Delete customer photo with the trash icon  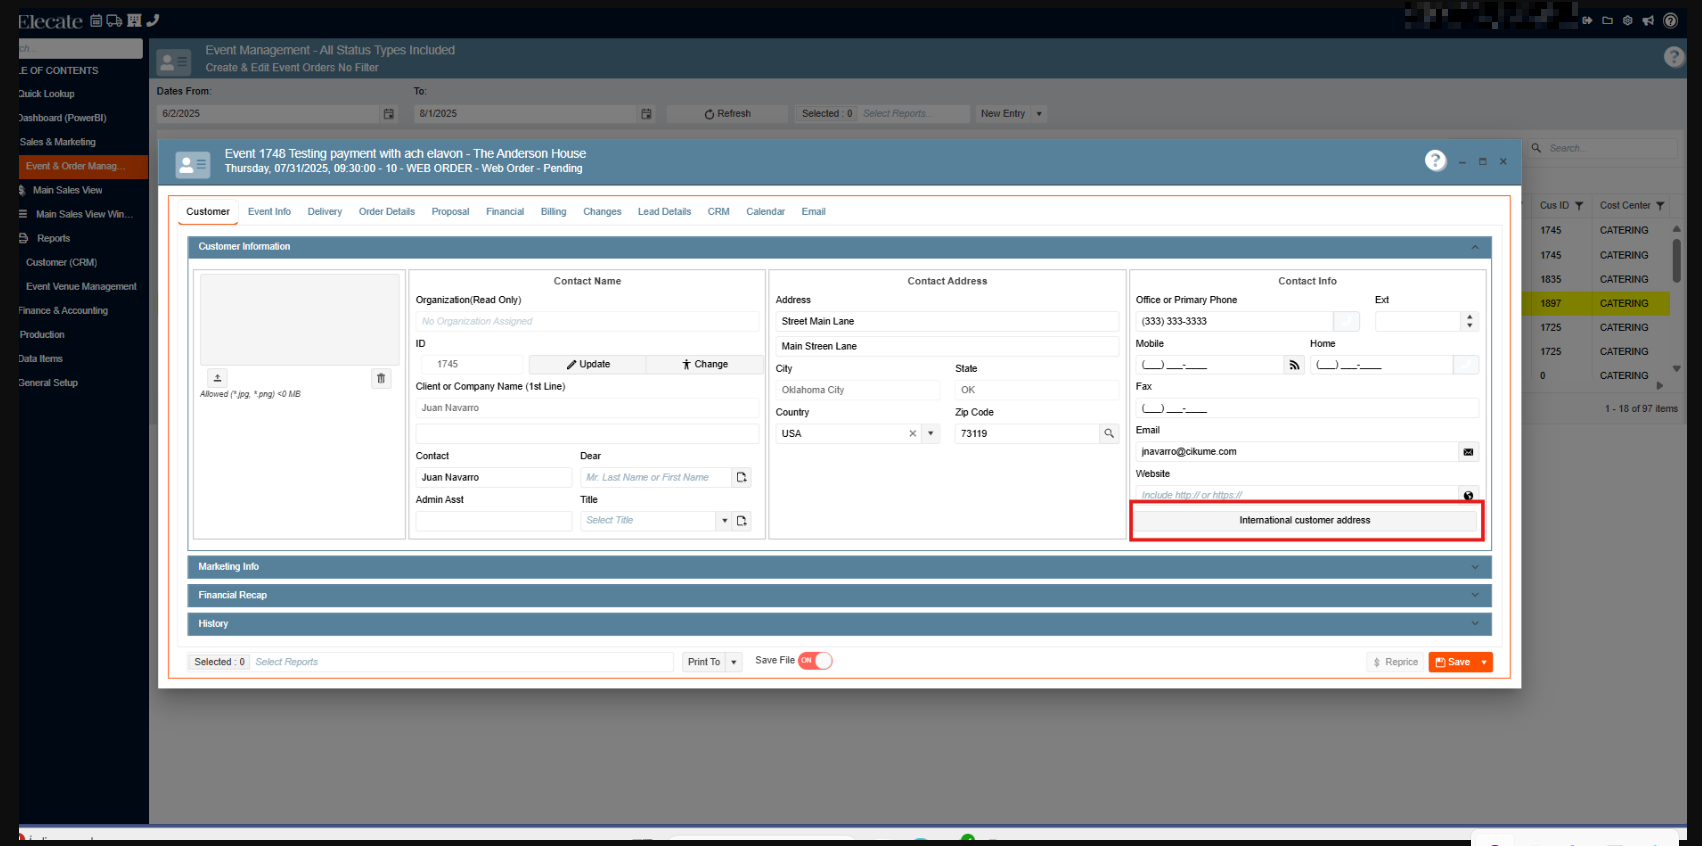[x=381, y=378]
